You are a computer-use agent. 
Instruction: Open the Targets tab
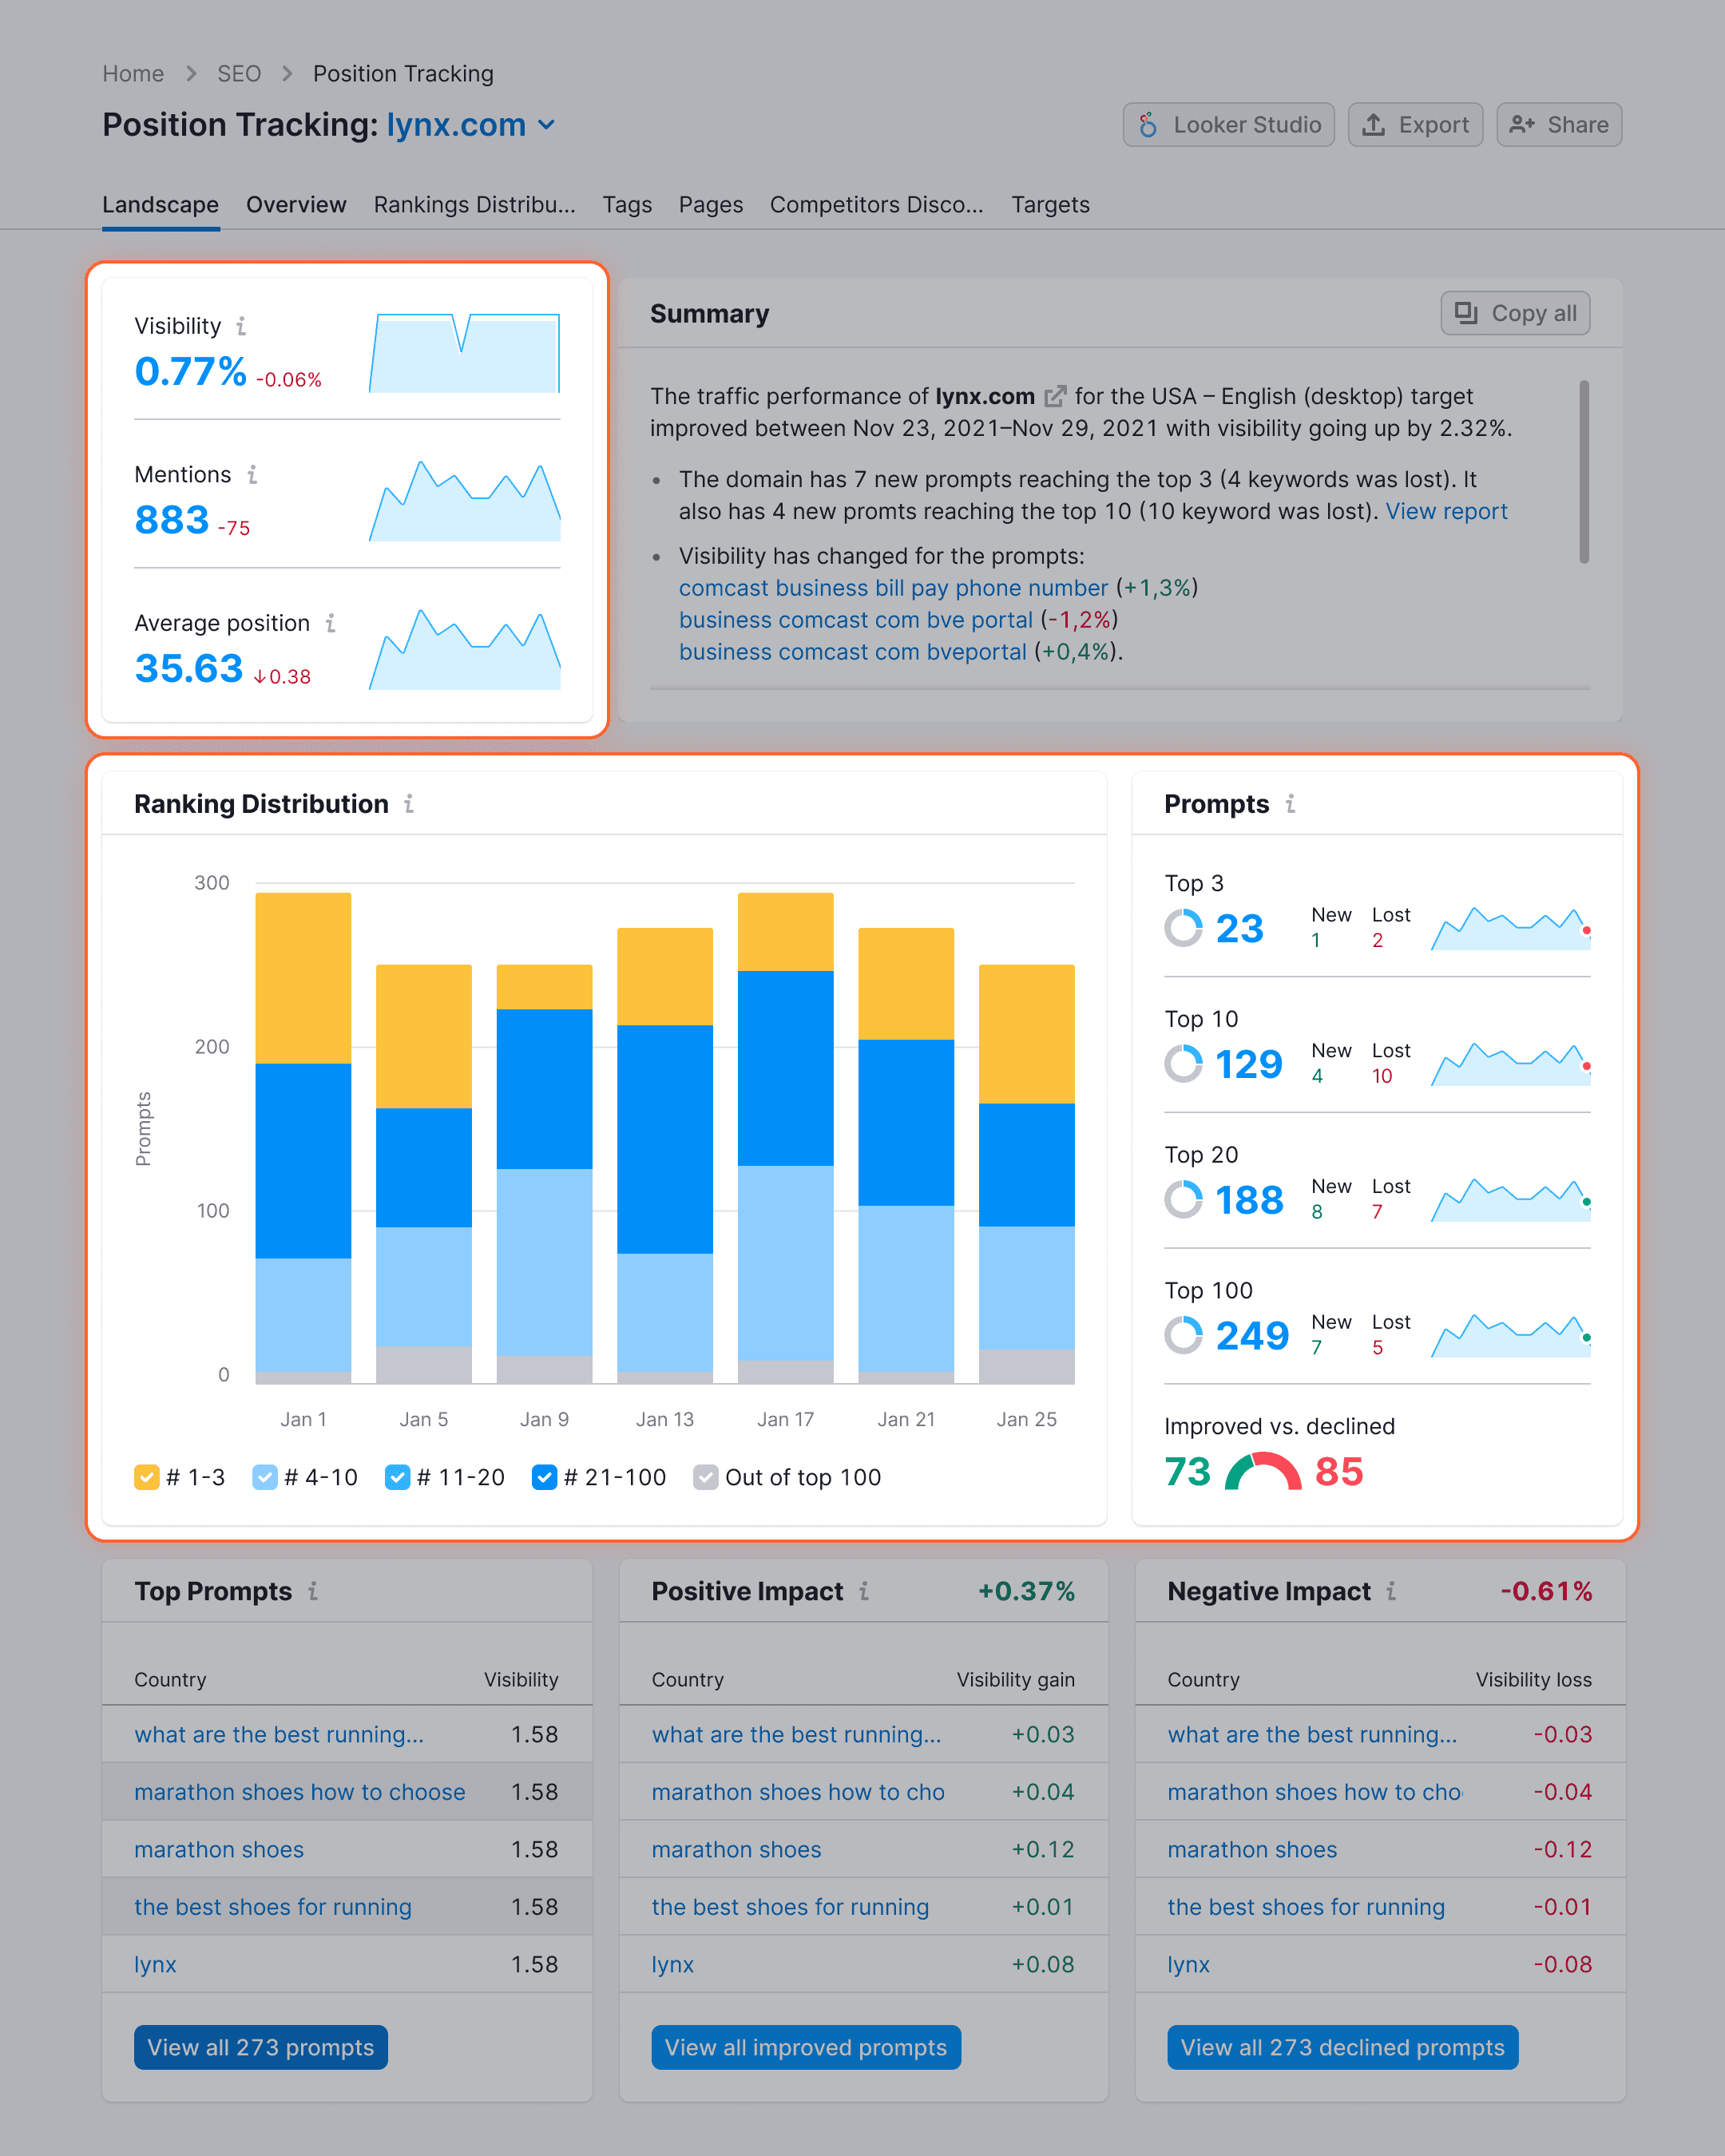tap(1050, 204)
